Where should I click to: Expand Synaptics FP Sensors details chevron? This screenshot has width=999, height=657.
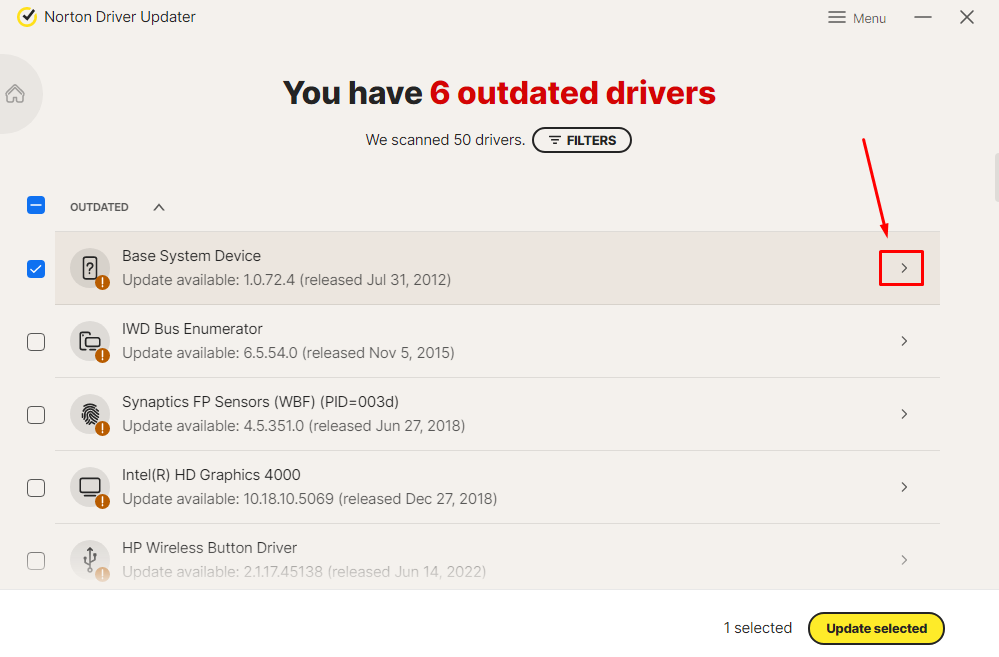click(x=904, y=414)
